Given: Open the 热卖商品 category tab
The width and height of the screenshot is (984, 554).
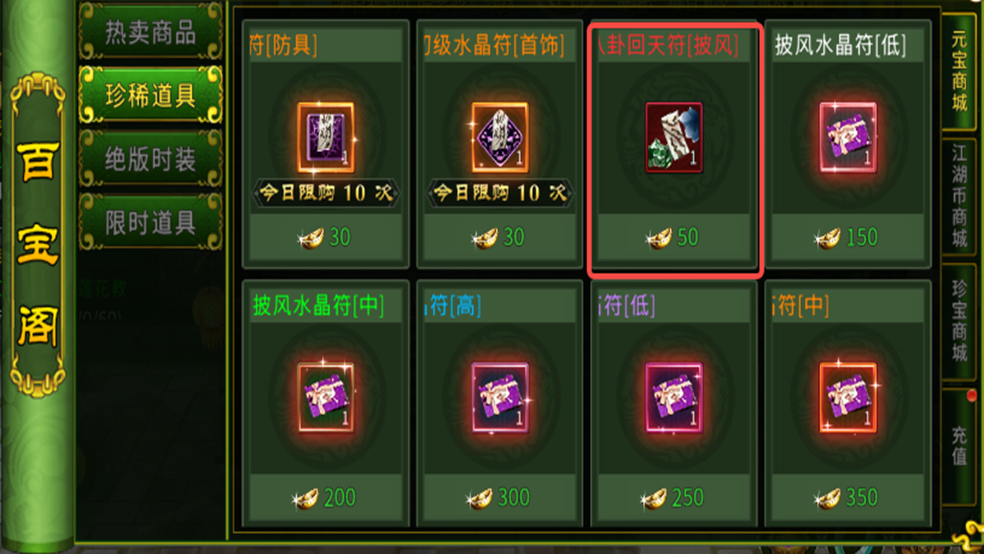Looking at the screenshot, I should [151, 32].
